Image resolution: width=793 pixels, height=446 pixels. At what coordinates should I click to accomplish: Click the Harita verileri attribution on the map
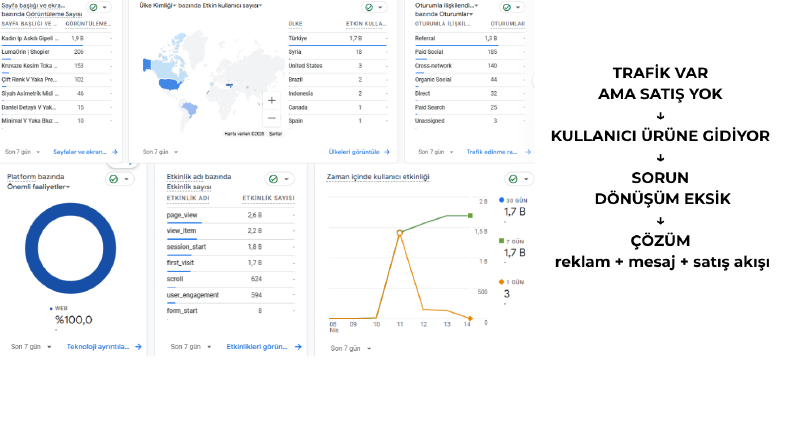tap(245, 134)
